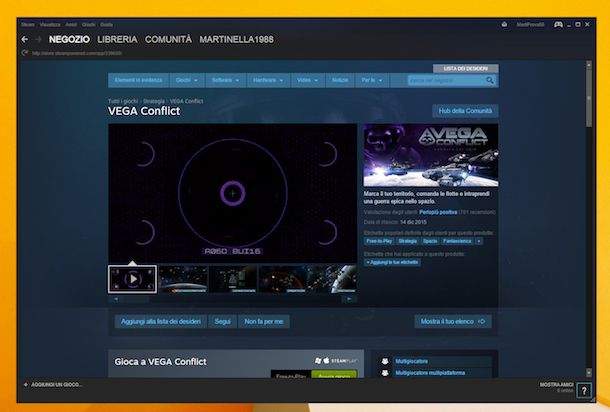Open the Perlopiù positiva reviews link

click(438, 212)
